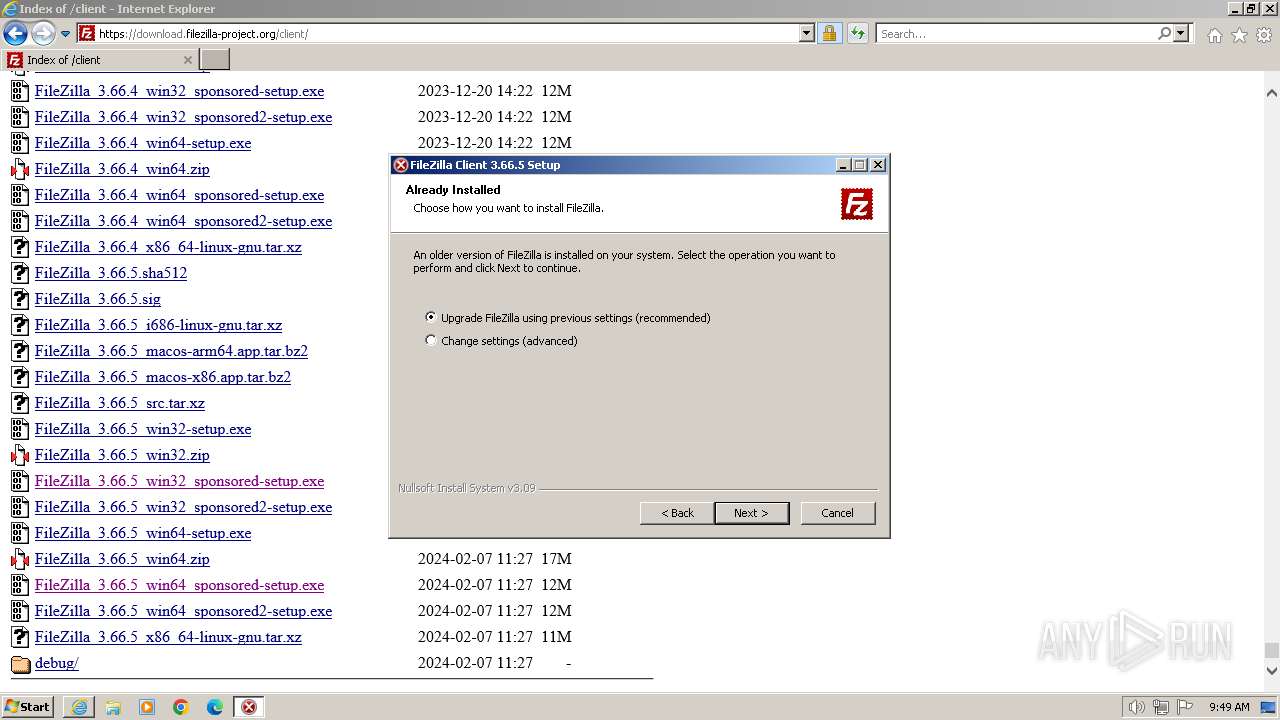The height and width of the screenshot is (720, 1280).
Task: Select 'Change settings (advanced)' radio option
Action: point(431,340)
